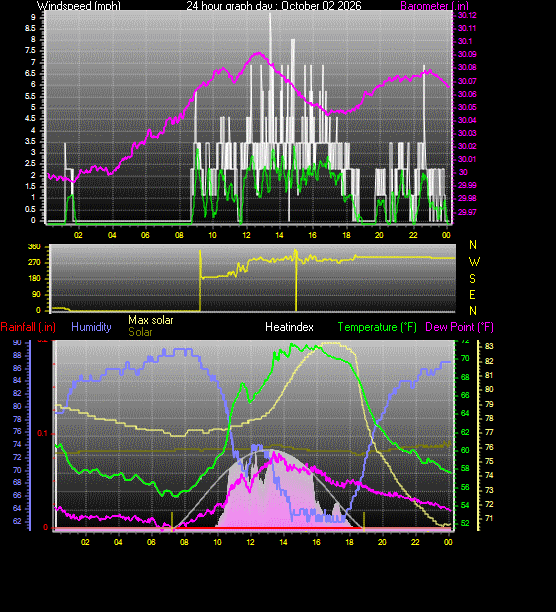Click the 62 humidity scale value
Viewport: 556px width, 612px height.
coord(17,521)
